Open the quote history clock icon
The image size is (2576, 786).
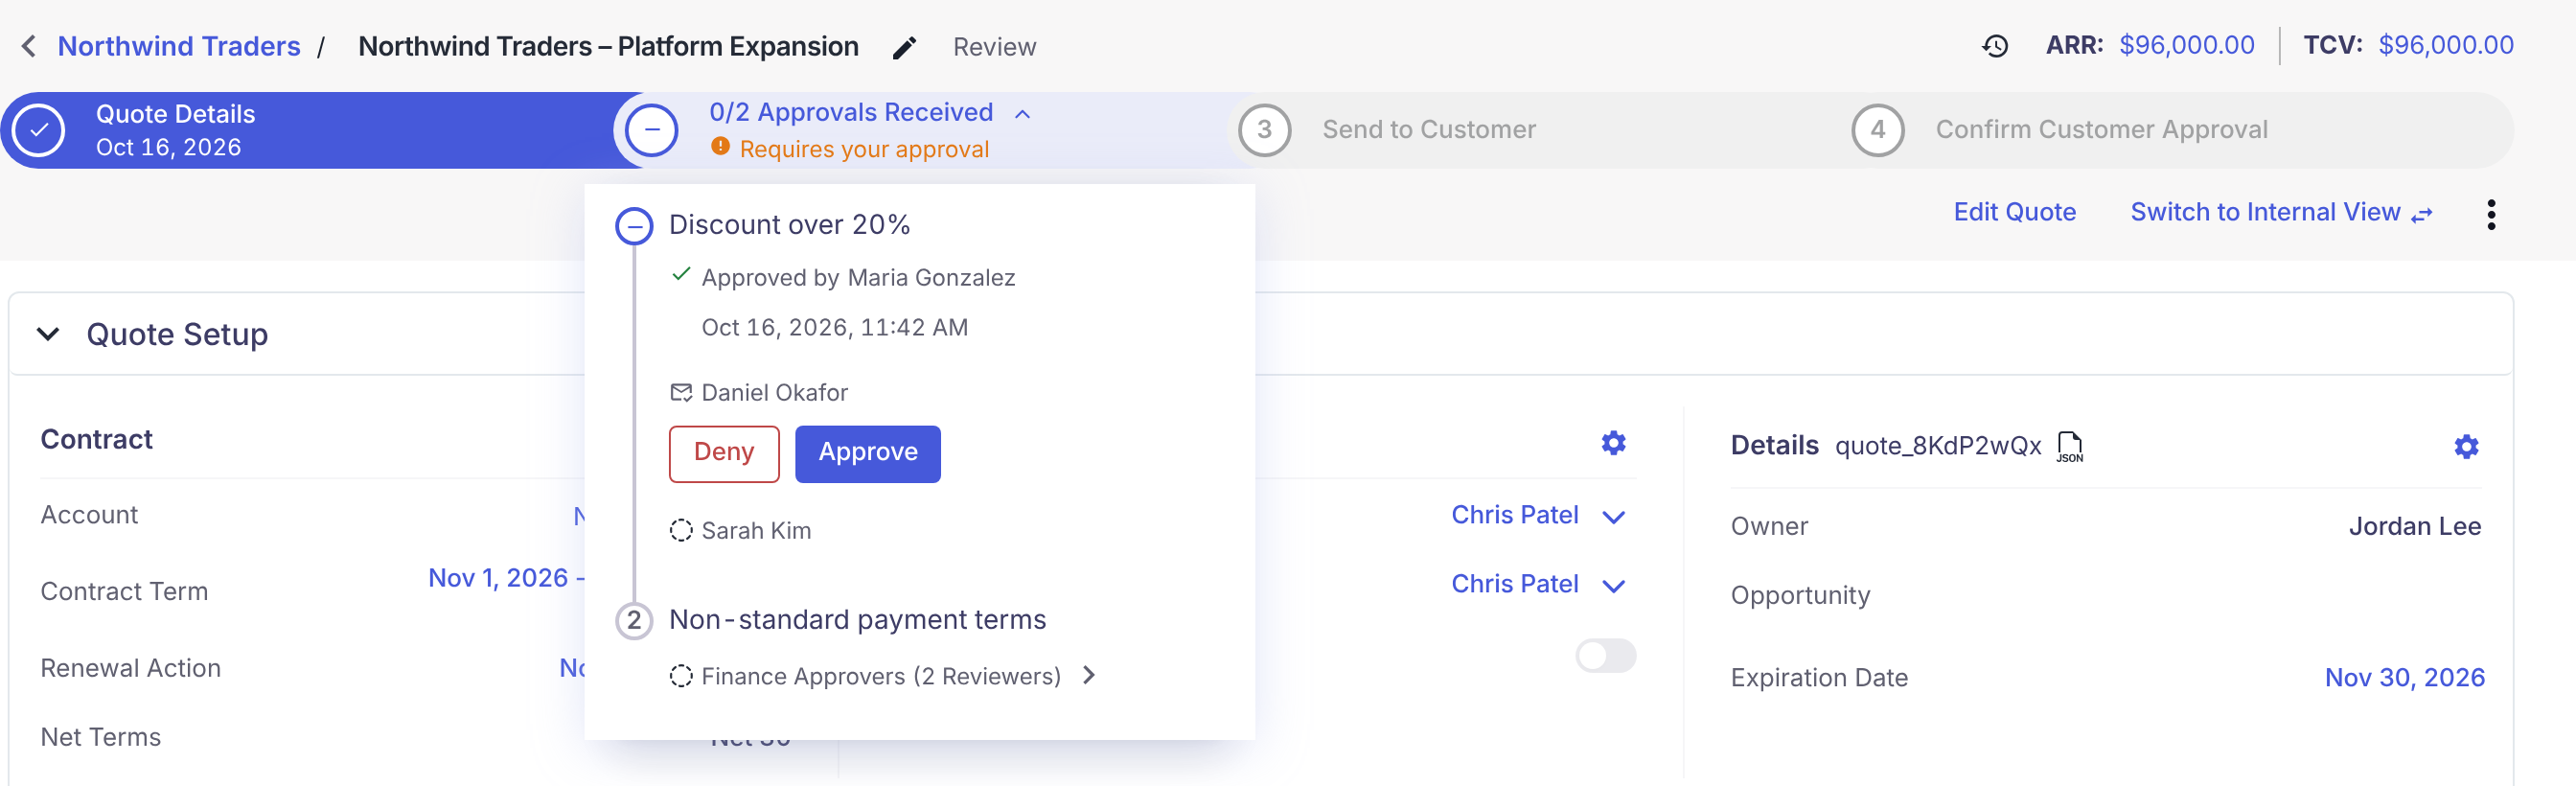pyautogui.click(x=1995, y=45)
